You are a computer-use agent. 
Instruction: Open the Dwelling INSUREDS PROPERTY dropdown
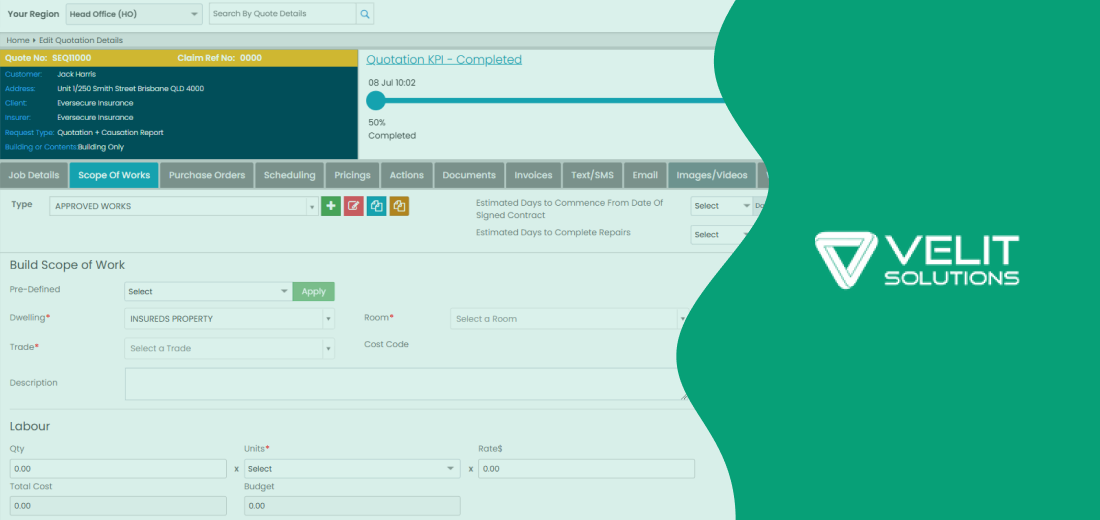click(x=229, y=319)
